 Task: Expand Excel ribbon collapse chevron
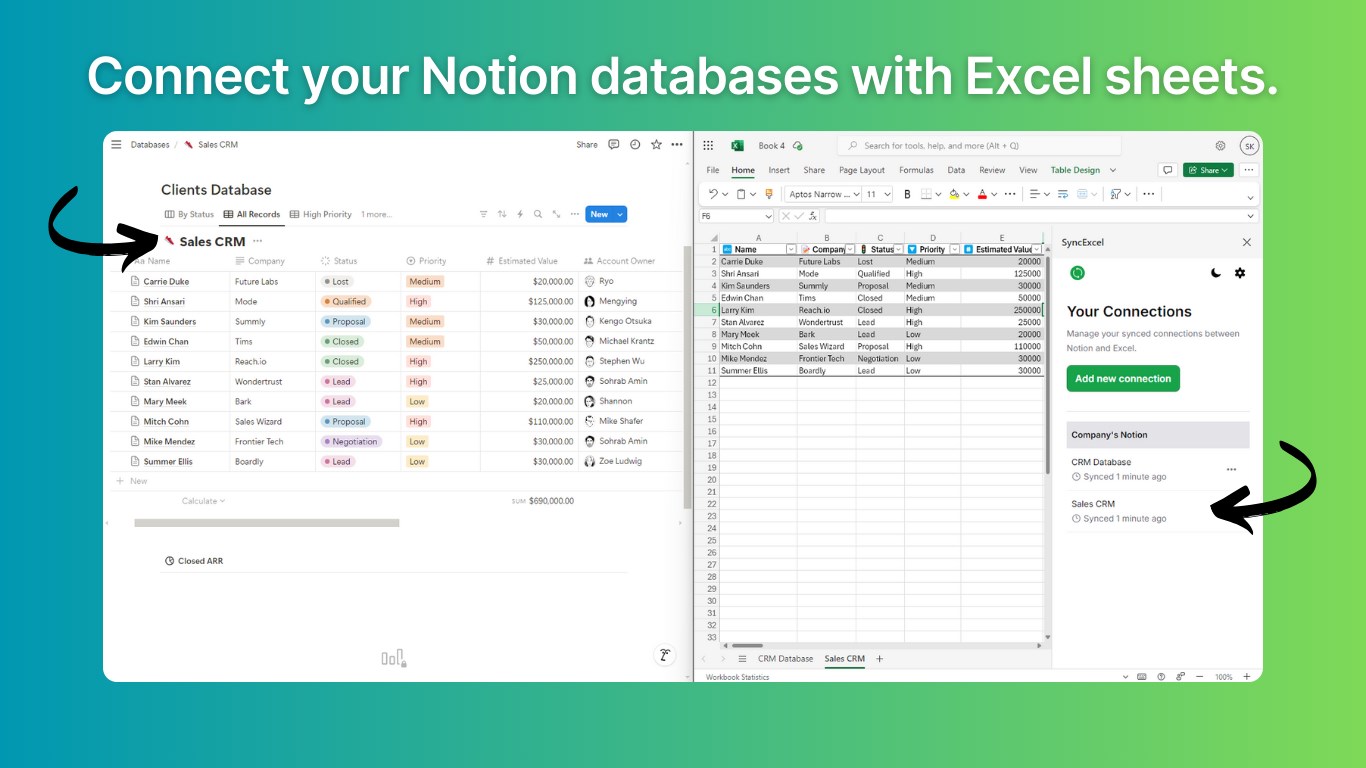click(1250, 197)
